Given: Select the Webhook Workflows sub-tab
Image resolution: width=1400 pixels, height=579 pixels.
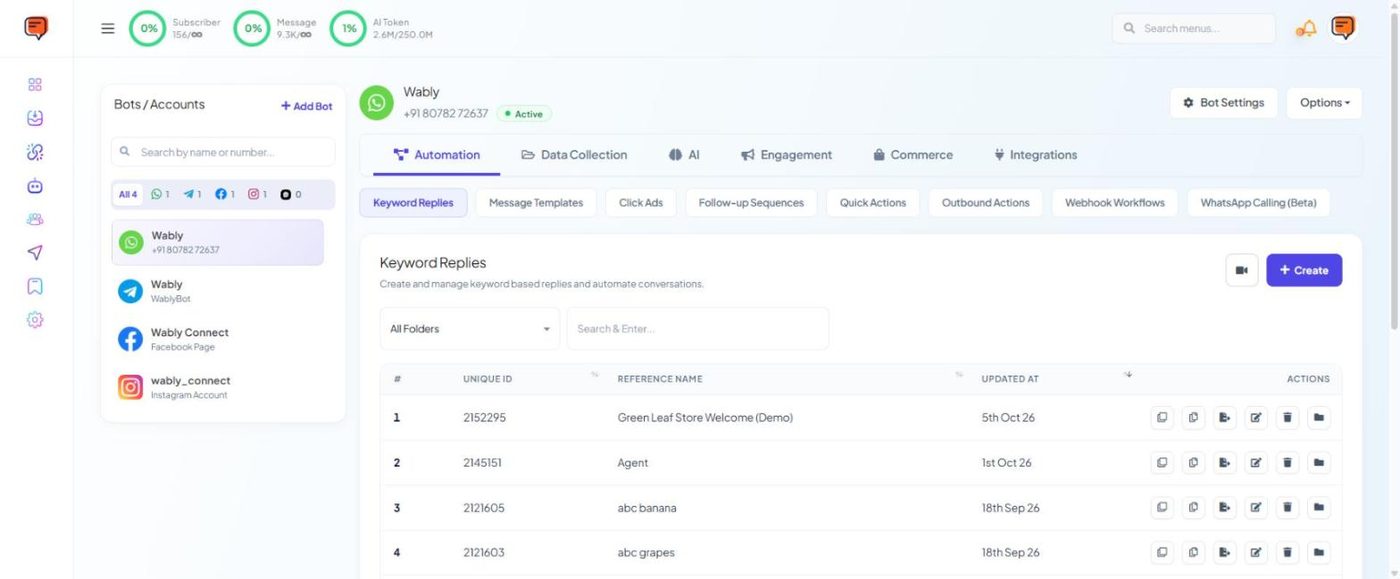Looking at the screenshot, I should point(1115,203).
